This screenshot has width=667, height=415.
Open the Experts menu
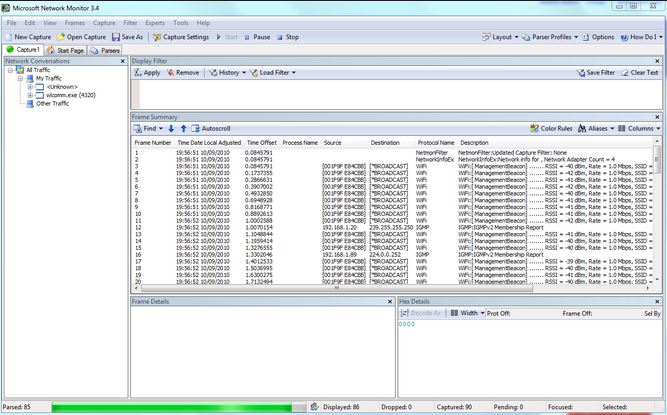(x=155, y=23)
